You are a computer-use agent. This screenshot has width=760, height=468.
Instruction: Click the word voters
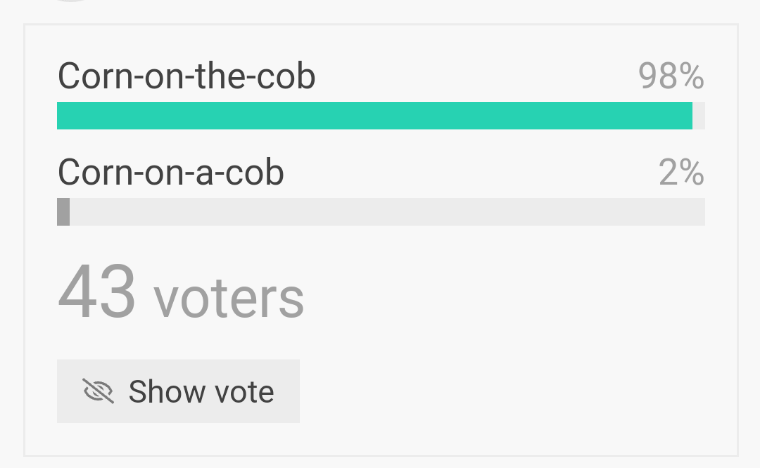coord(228,298)
